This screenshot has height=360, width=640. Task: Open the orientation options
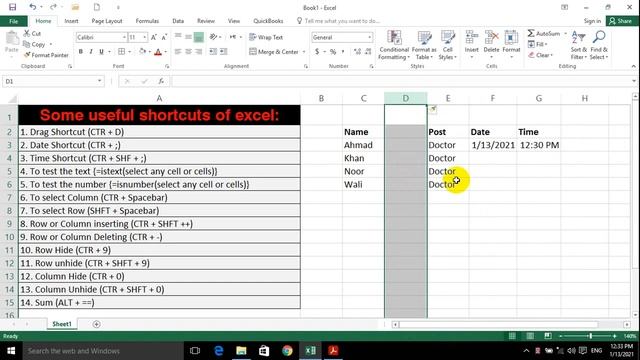(x=215, y=37)
